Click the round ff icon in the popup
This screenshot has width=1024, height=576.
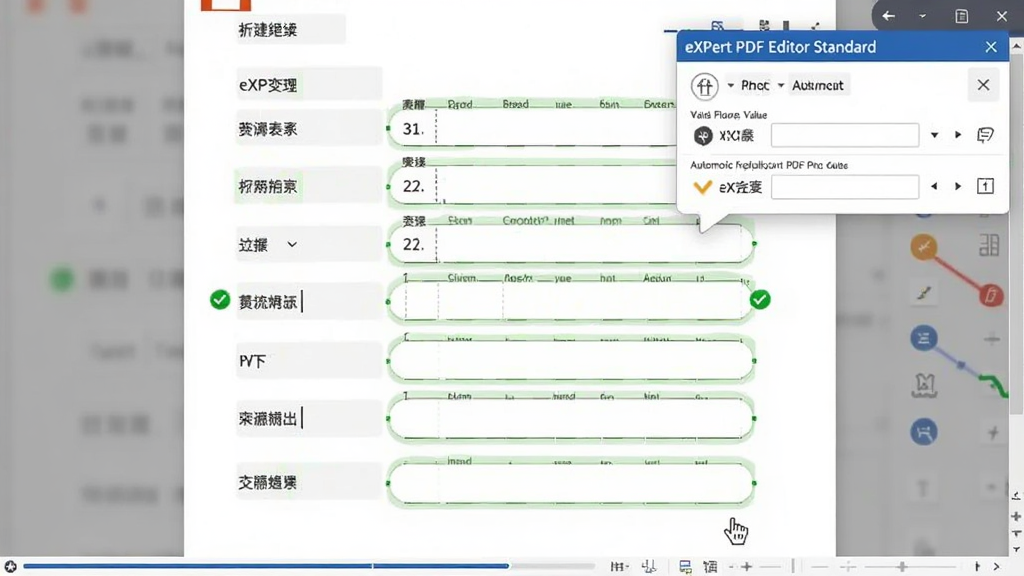[x=704, y=86]
